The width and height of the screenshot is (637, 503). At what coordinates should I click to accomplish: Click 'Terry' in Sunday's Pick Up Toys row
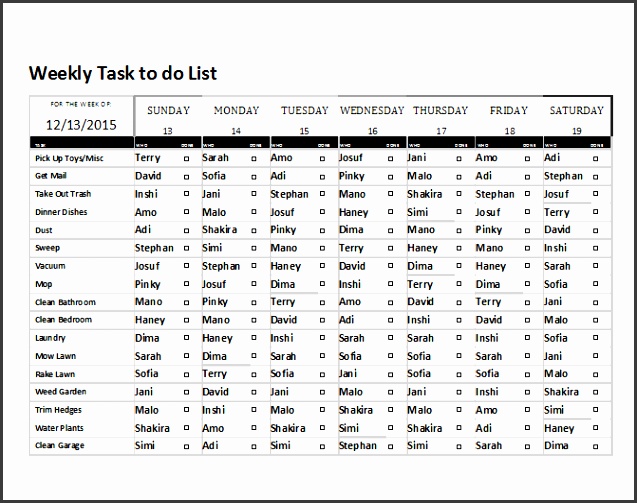[x=148, y=158]
